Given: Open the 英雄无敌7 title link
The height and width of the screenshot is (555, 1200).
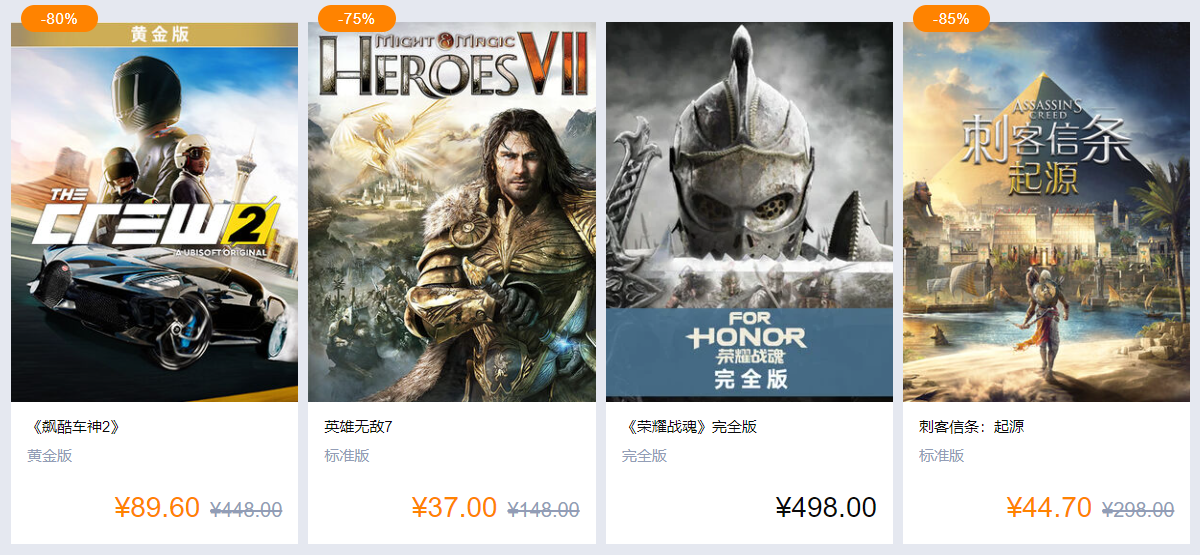Looking at the screenshot, I should pyautogui.click(x=358, y=427).
